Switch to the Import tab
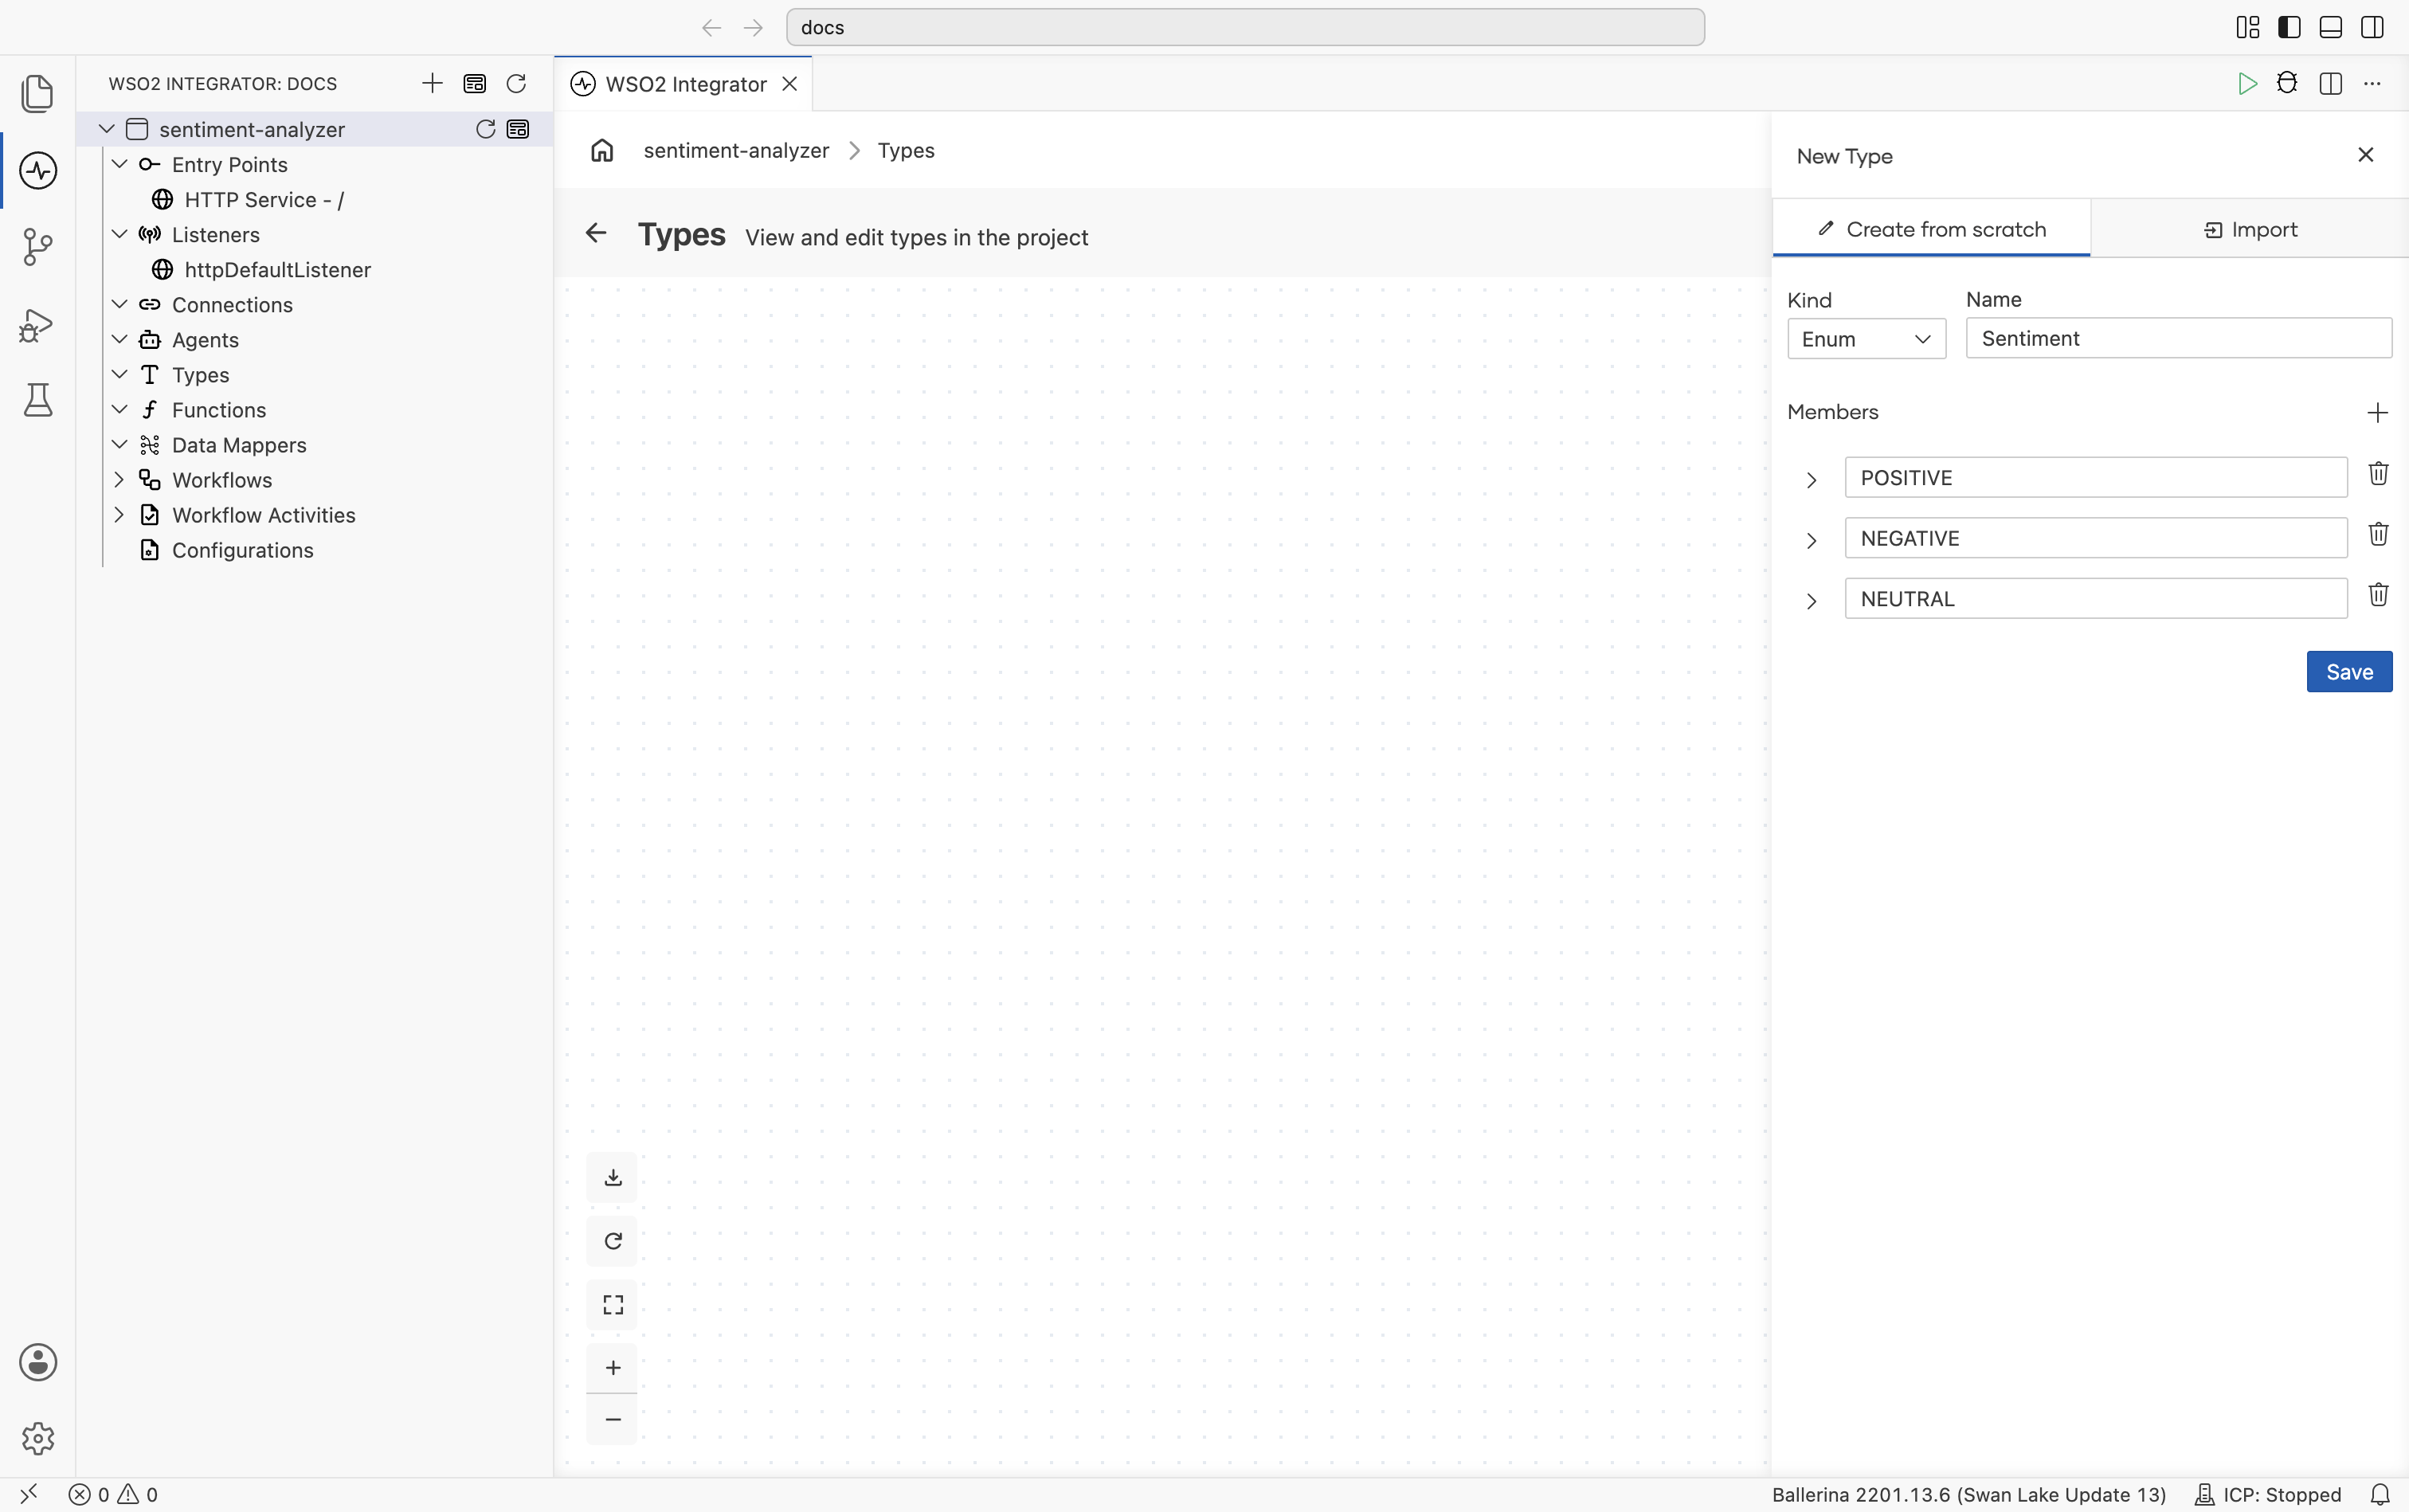The image size is (2409, 1512). tap(2250, 229)
